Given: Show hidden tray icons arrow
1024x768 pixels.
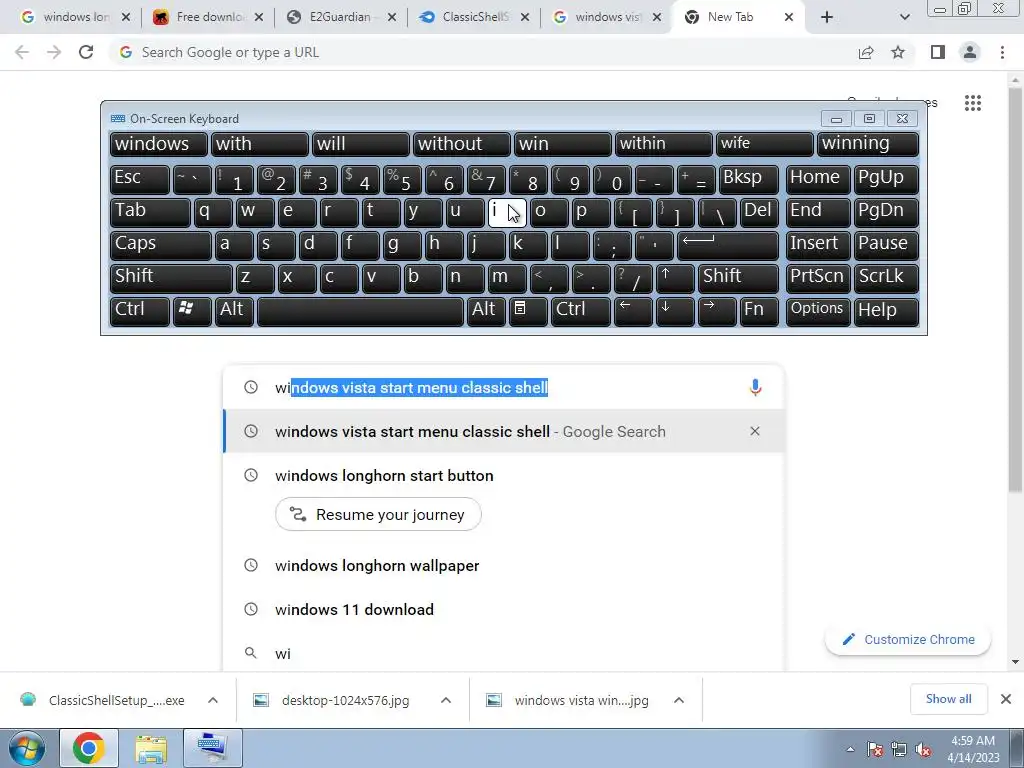Looking at the screenshot, I should click(x=850, y=750).
